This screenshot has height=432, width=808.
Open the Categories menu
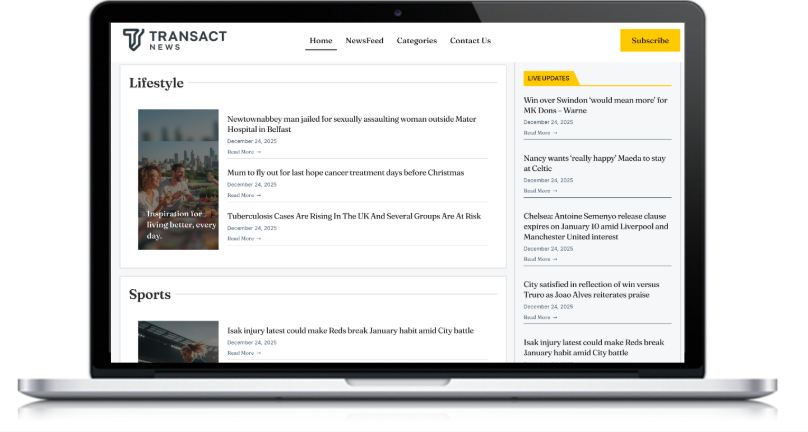[x=416, y=41]
